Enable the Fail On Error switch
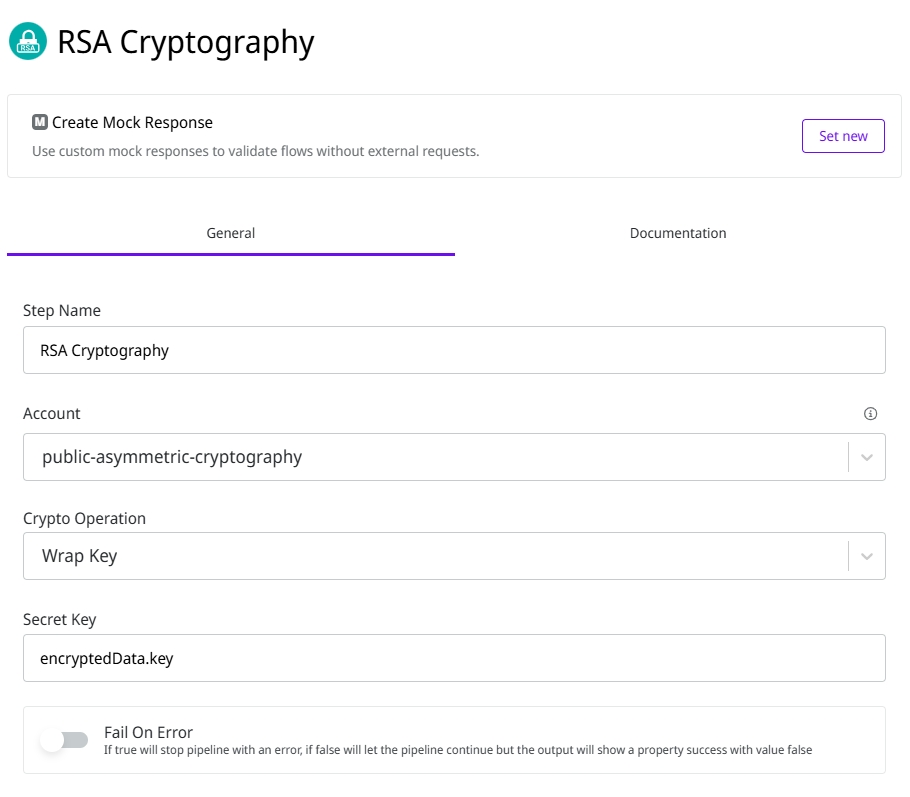This screenshot has width=910, height=797. click(x=64, y=740)
